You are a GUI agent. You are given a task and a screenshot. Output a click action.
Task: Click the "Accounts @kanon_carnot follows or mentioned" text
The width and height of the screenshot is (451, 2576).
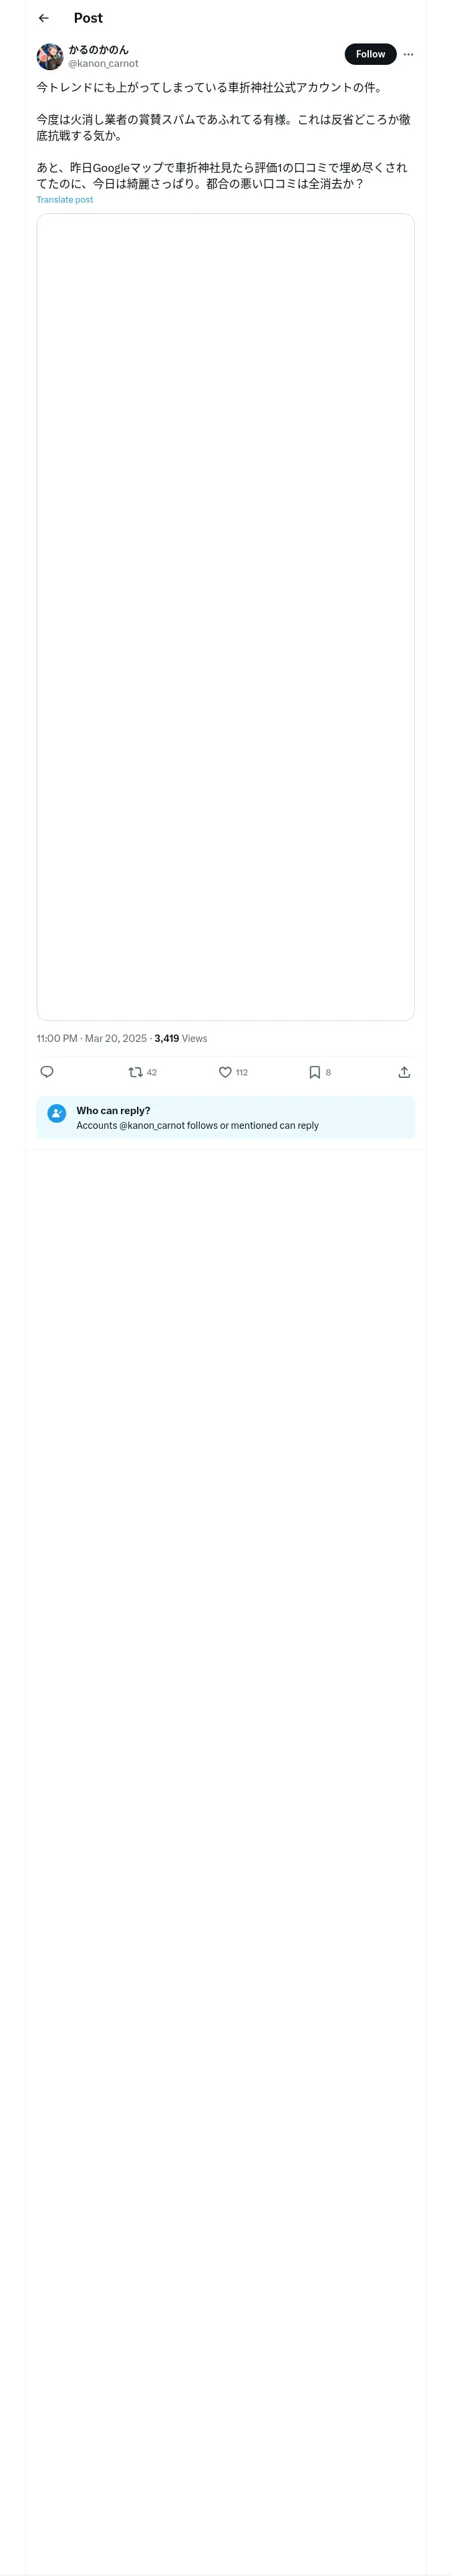click(197, 1125)
